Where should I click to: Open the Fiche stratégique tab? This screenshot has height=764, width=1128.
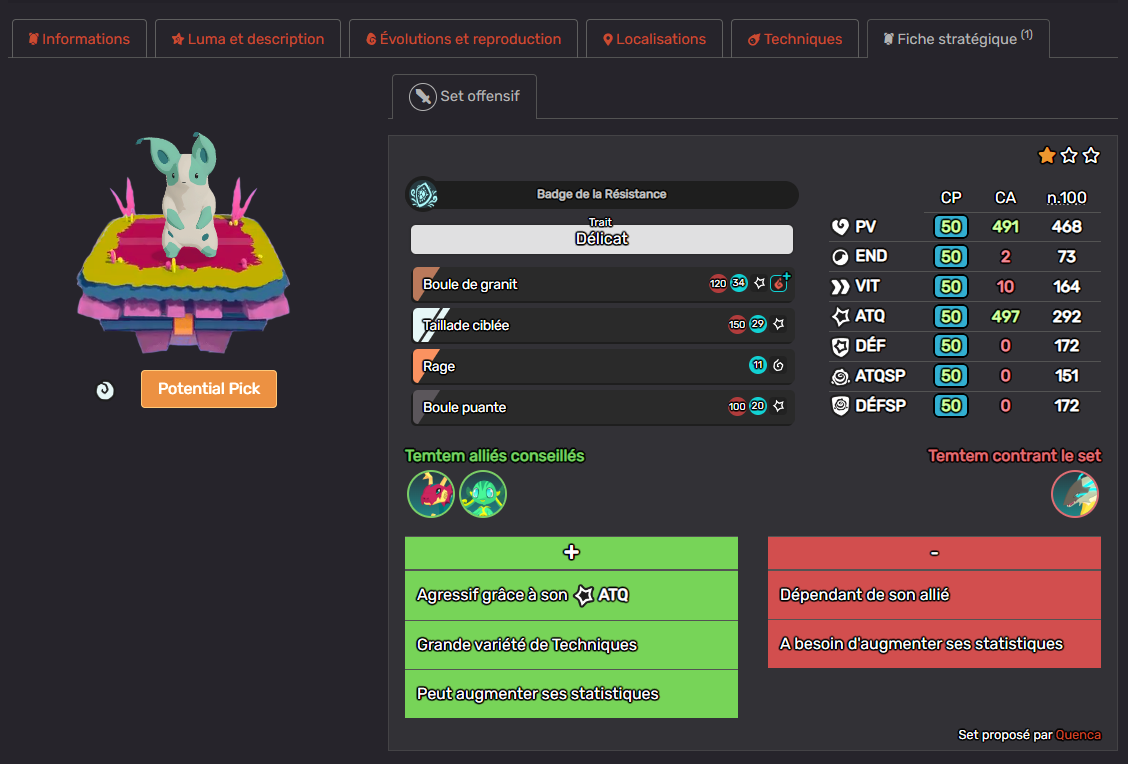pyautogui.click(x=958, y=39)
